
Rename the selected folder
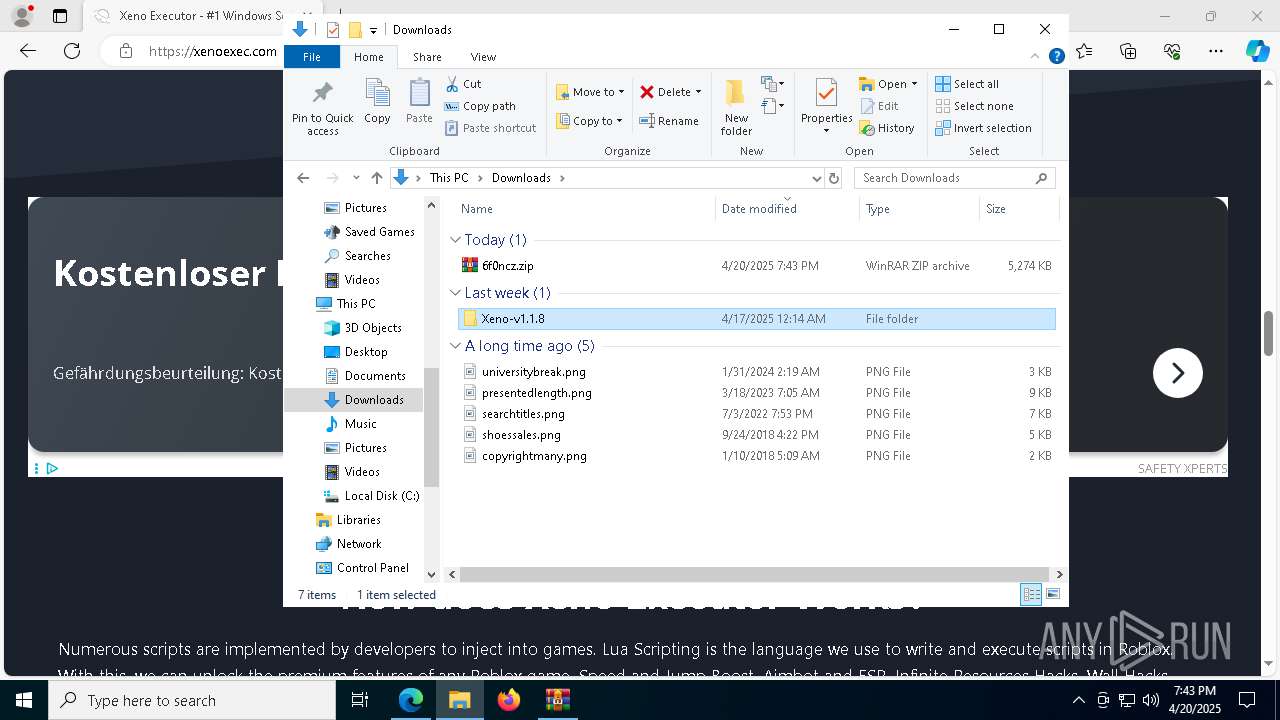(x=669, y=121)
